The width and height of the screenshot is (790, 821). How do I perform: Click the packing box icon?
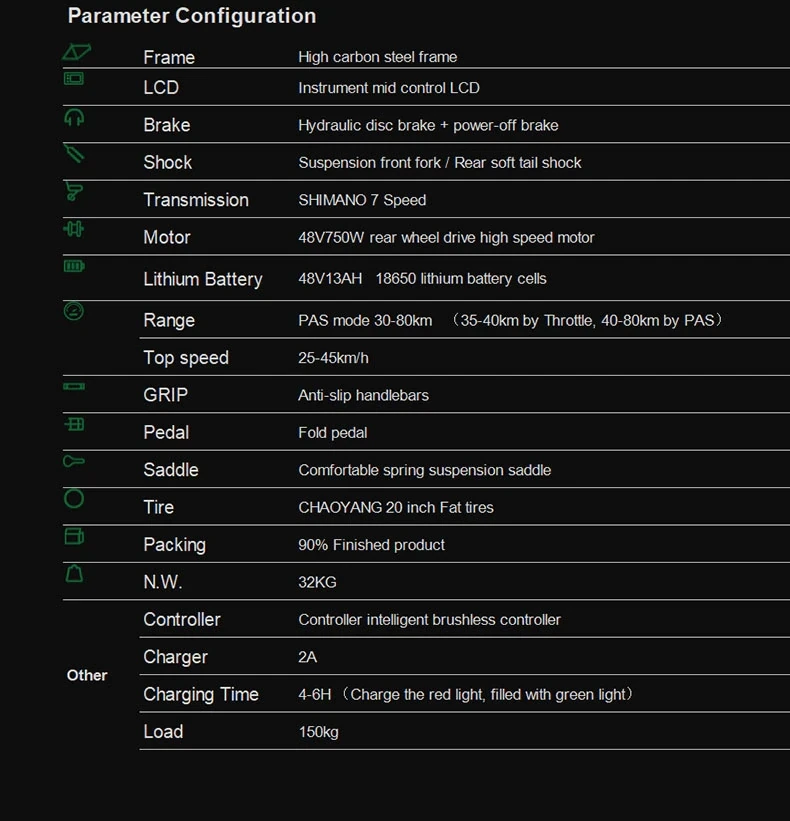[x=74, y=536]
